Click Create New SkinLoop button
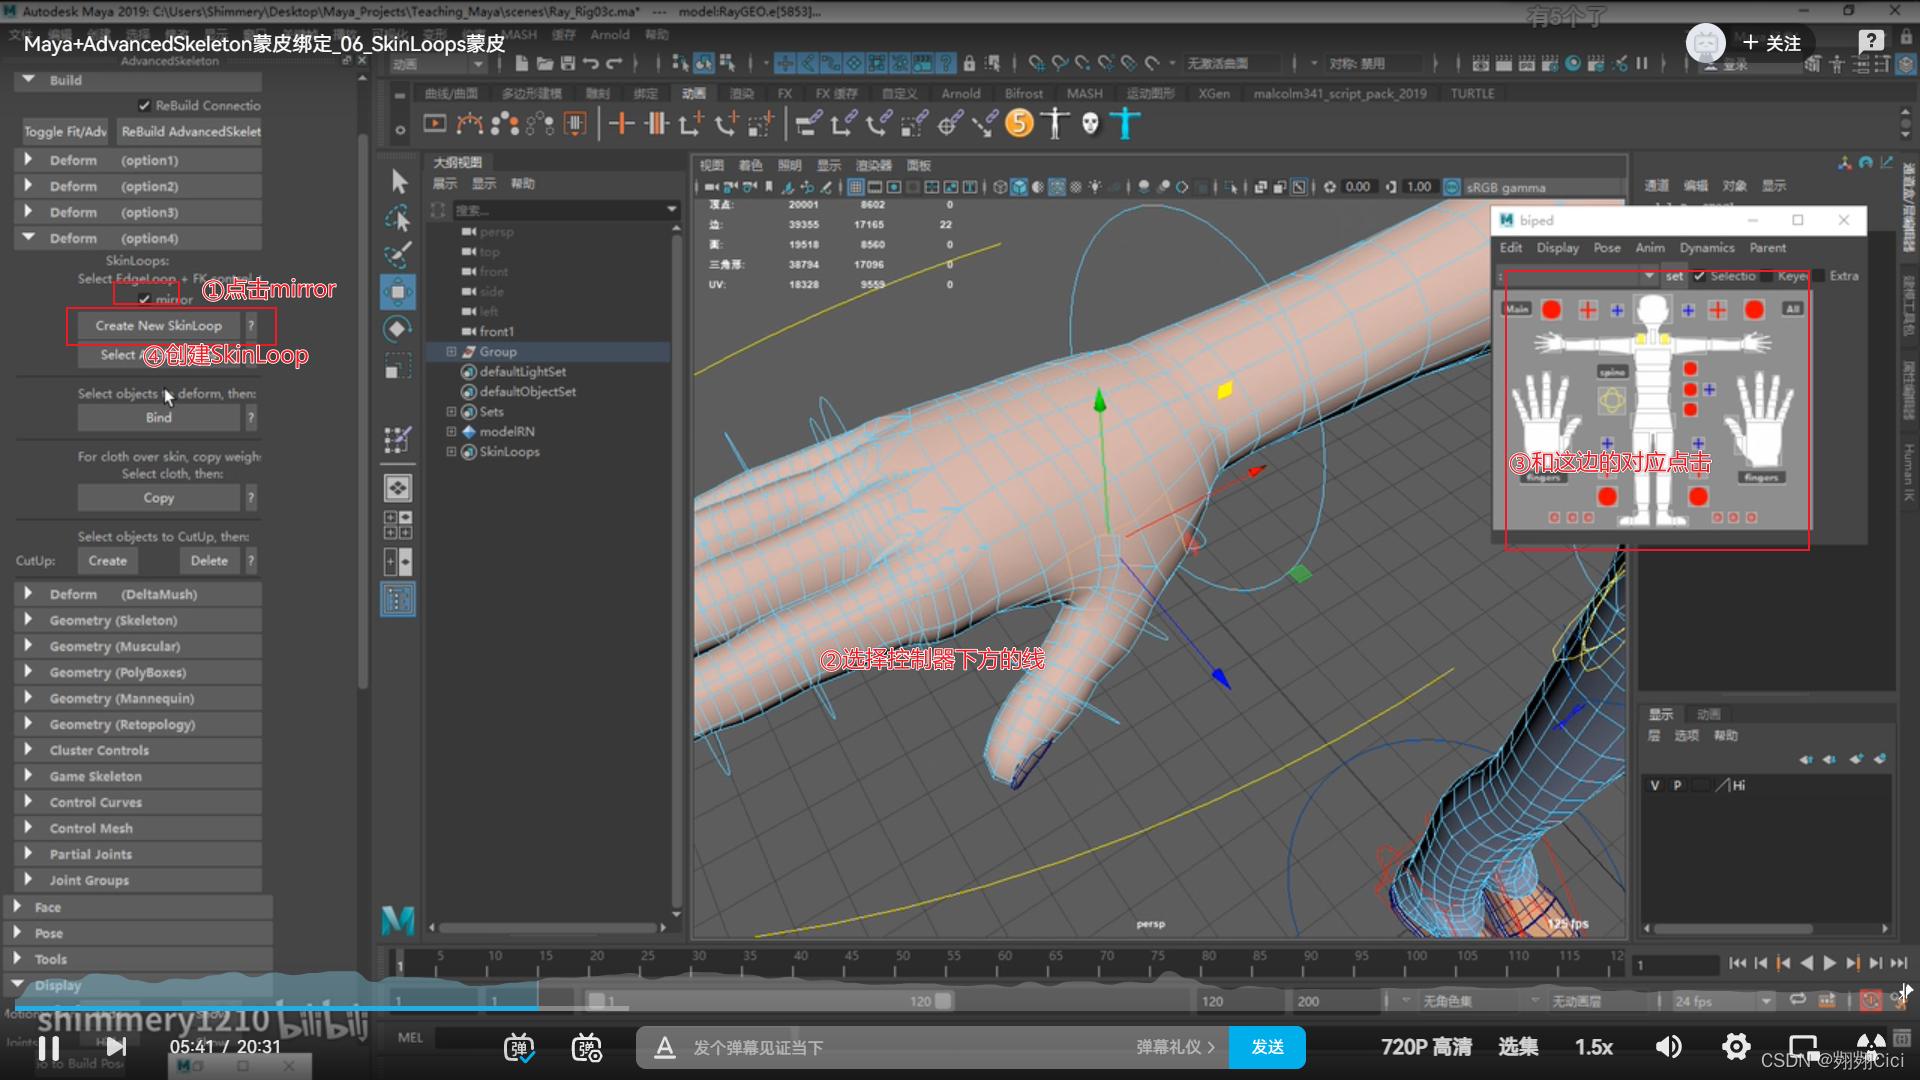The image size is (1920, 1080). point(158,326)
